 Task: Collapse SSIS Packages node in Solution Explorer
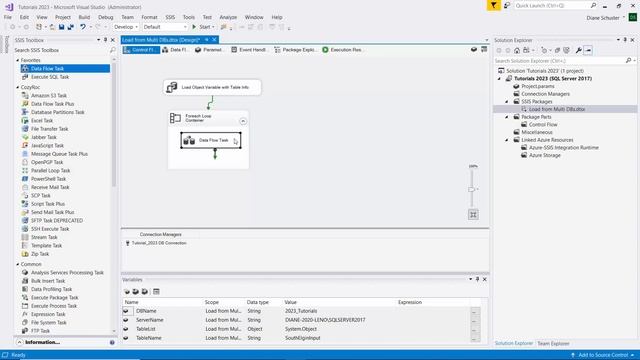507,102
